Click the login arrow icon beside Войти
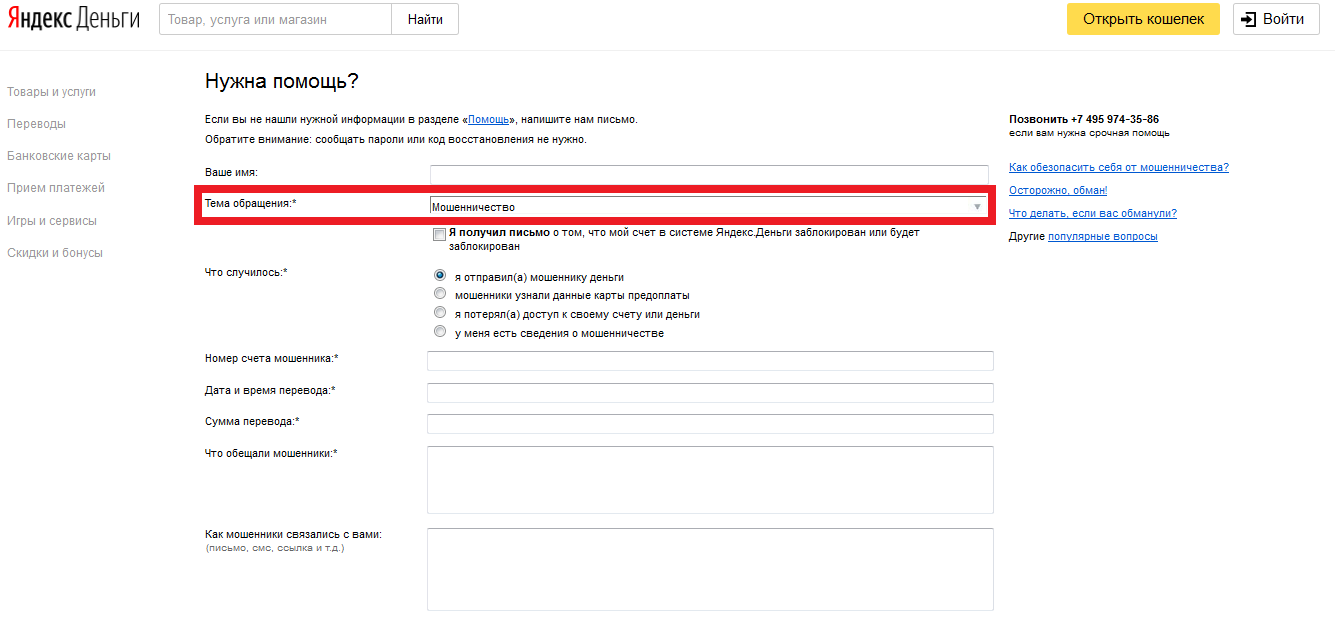 coord(1249,19)
